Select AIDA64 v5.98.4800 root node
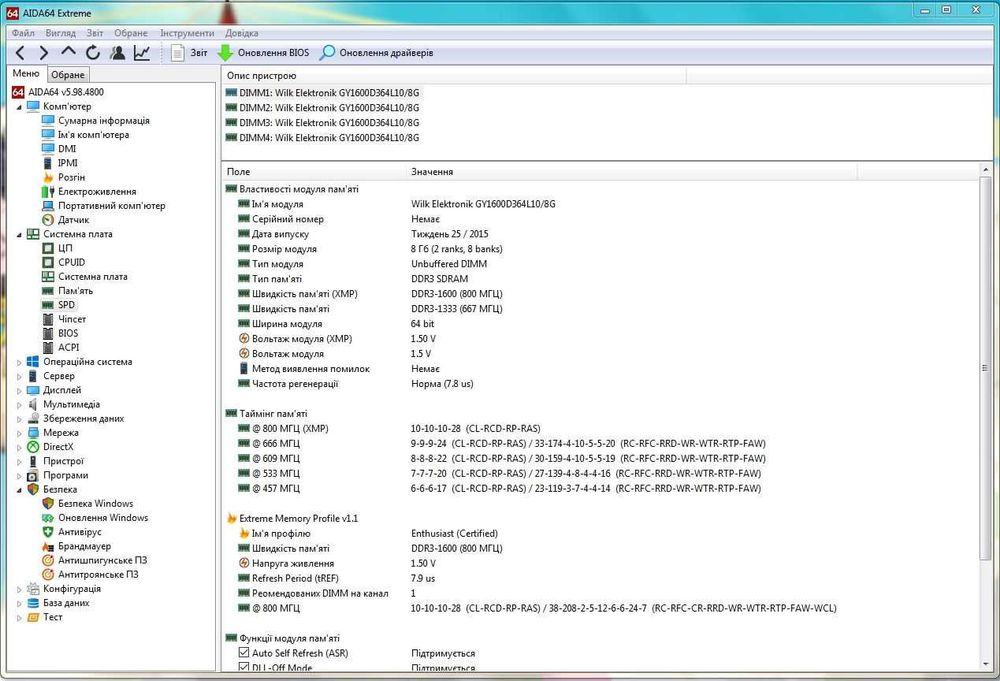The width and height of the screenshot is (1000, 681). pyautogui.click(x=57, y=92)
